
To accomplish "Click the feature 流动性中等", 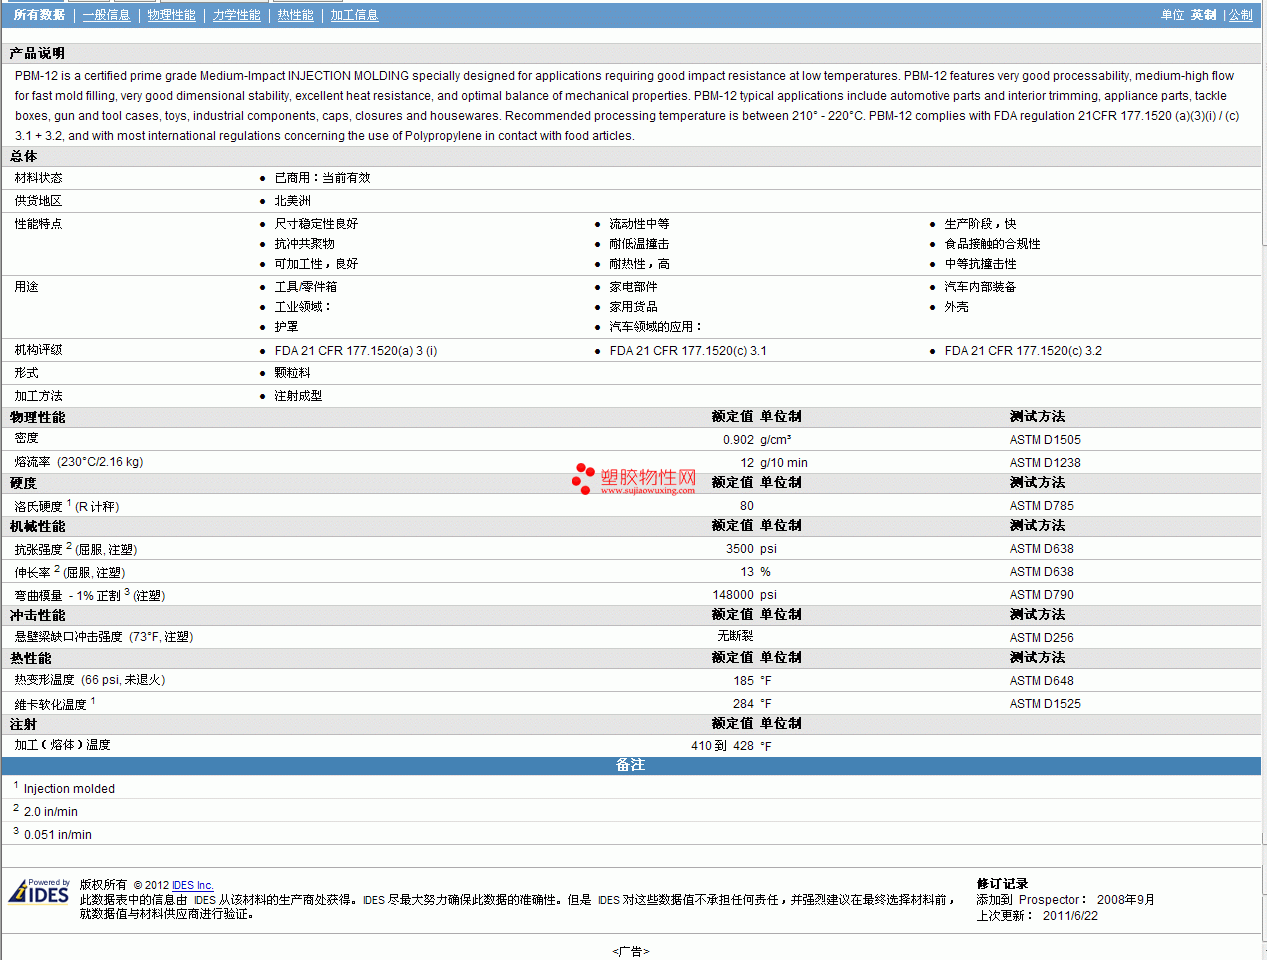I will [x=639, y=224].
